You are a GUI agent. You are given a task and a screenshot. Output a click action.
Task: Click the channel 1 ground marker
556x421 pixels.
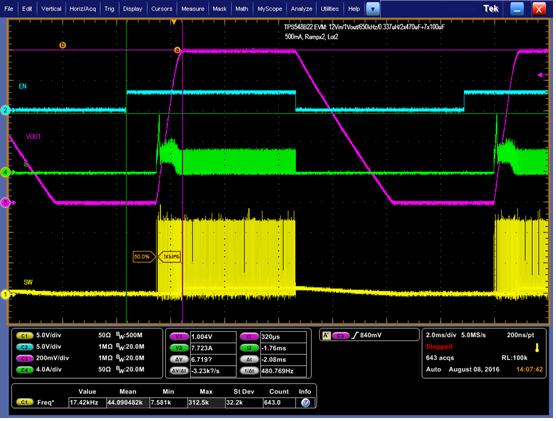(x=5, y=294)
